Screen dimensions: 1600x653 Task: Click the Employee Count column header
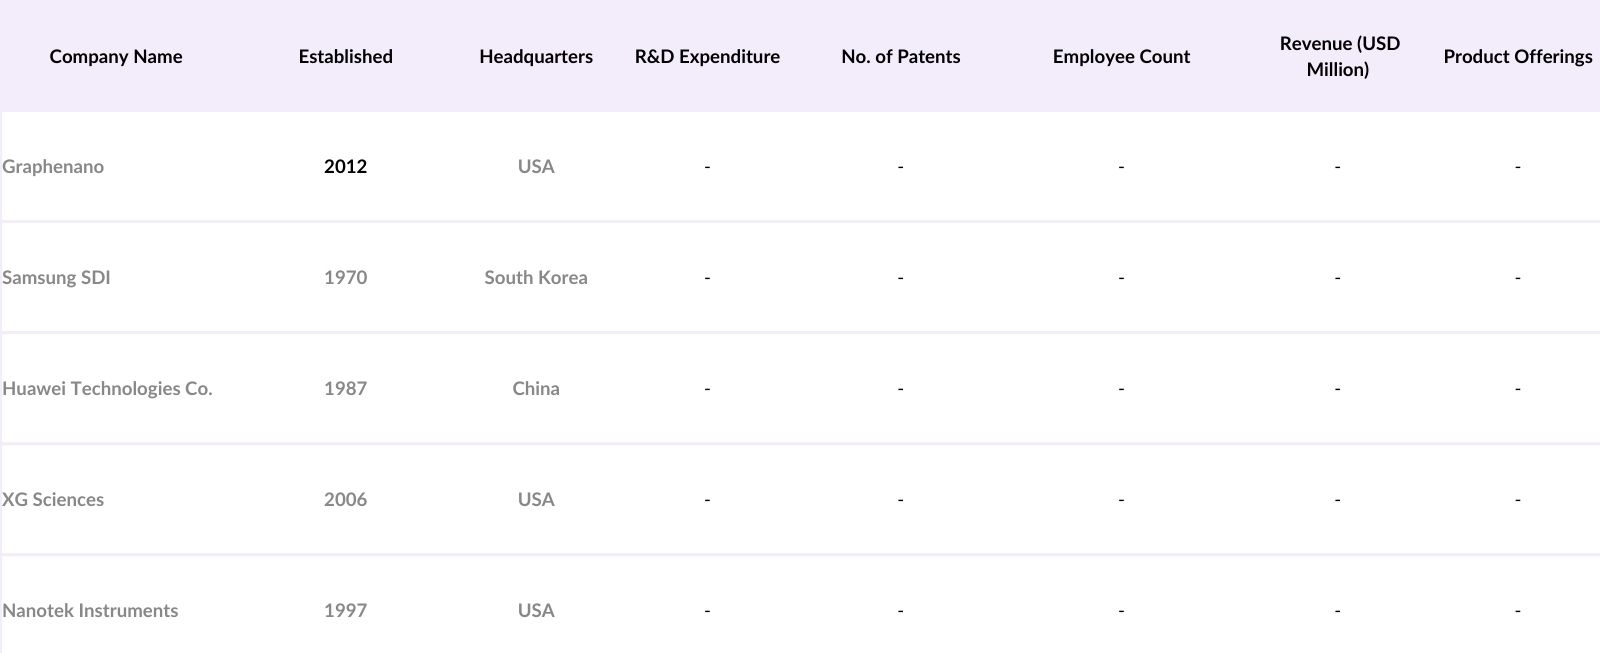(x=1121, y=56)
